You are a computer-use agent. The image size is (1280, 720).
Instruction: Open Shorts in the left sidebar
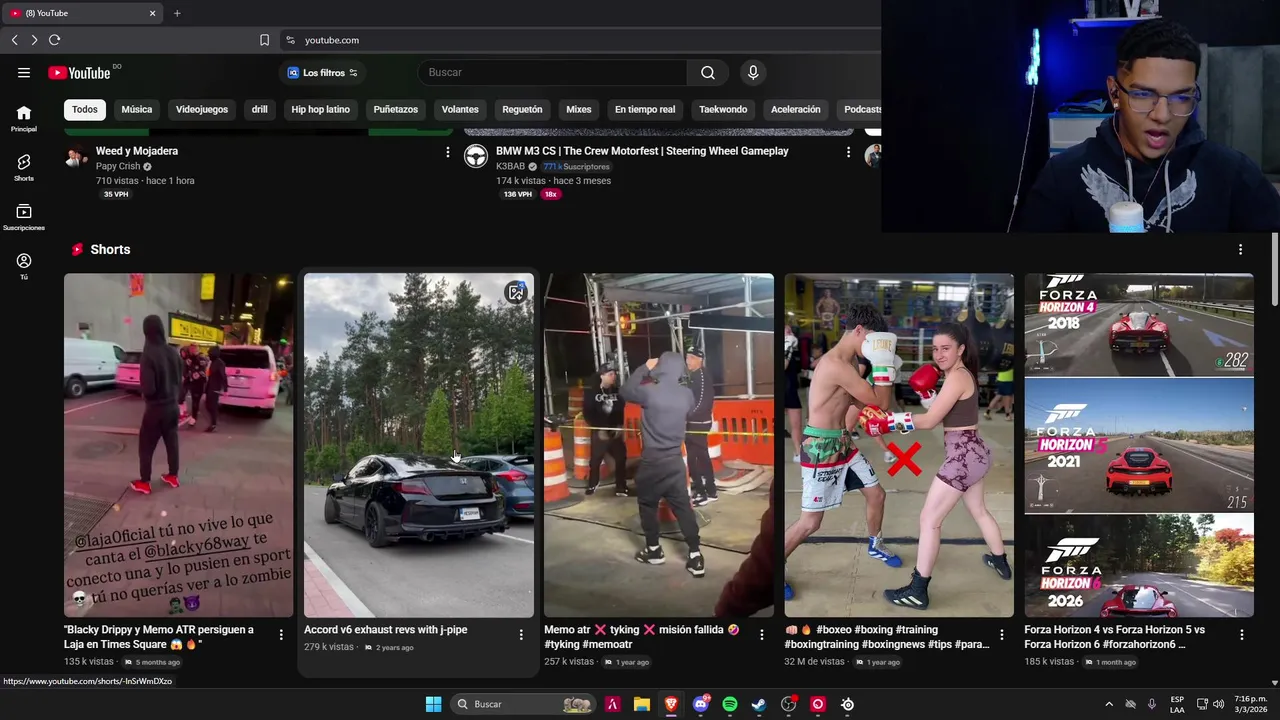click(24, 168)
